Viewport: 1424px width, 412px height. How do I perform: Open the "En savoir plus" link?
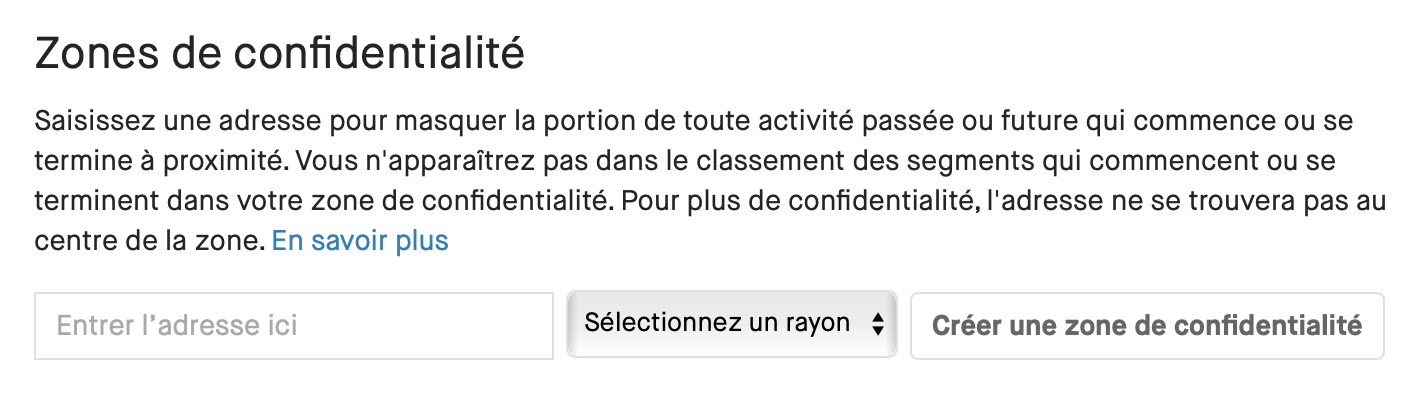click(x=360, y=241)
